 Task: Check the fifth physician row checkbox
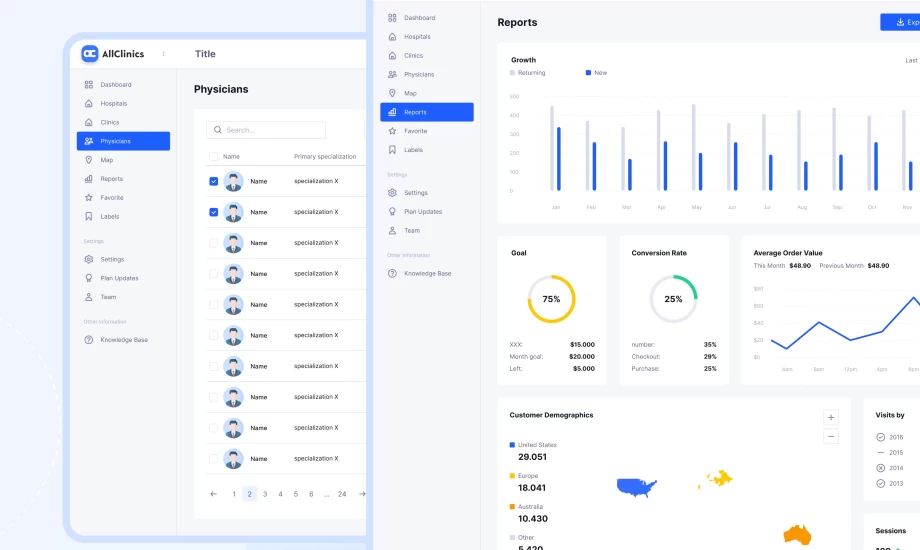pos(214,305)
